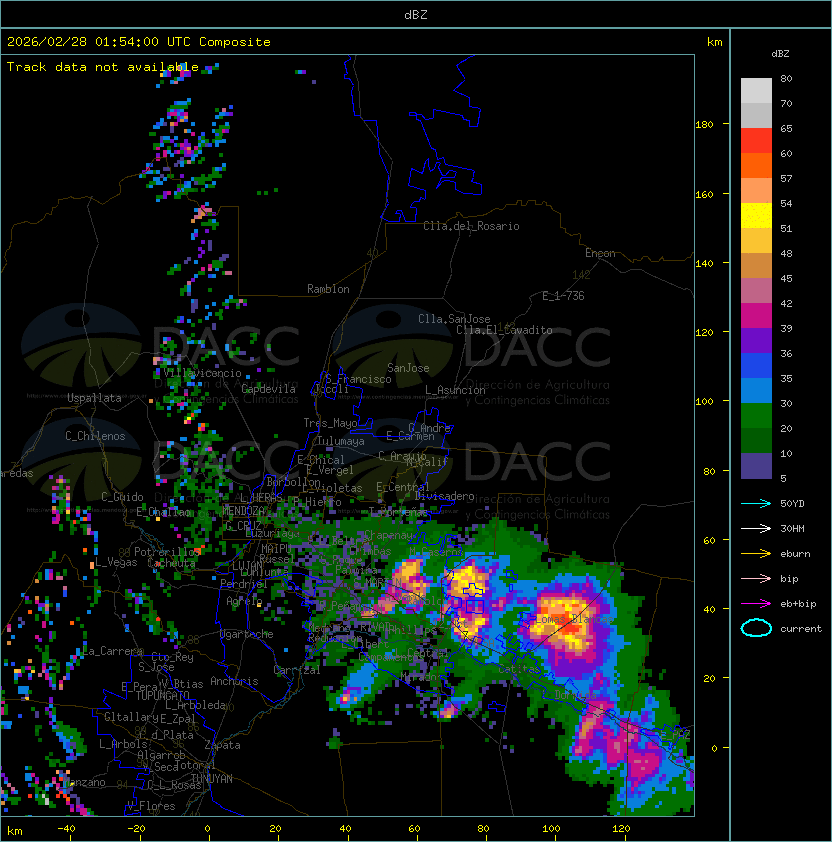Click the 'Clla.El_Cavadito' map label
Image resolution: width=832 pixels, height=842 pixels.
point(504,330)
